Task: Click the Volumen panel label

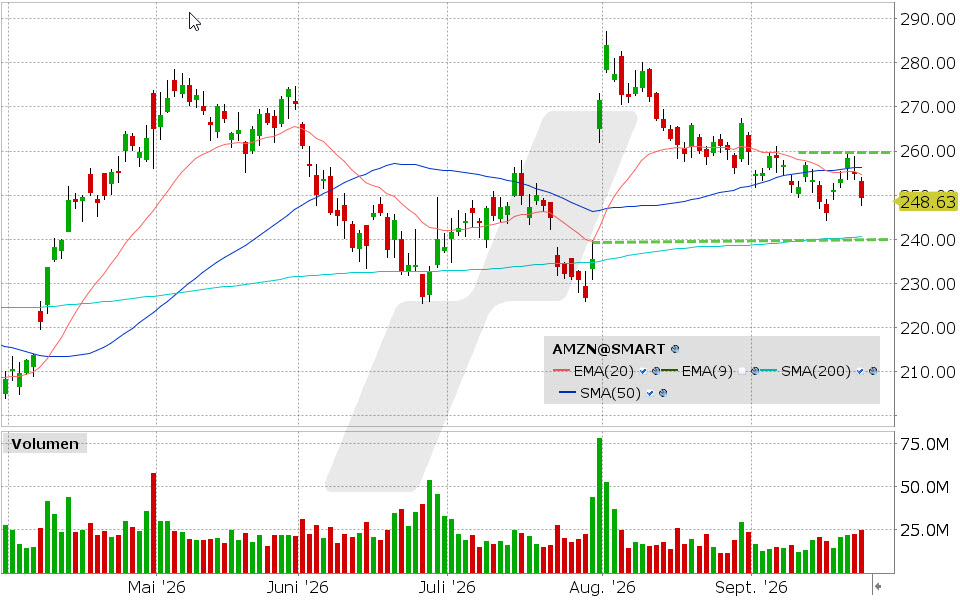Action: click(x=45, y=444)
